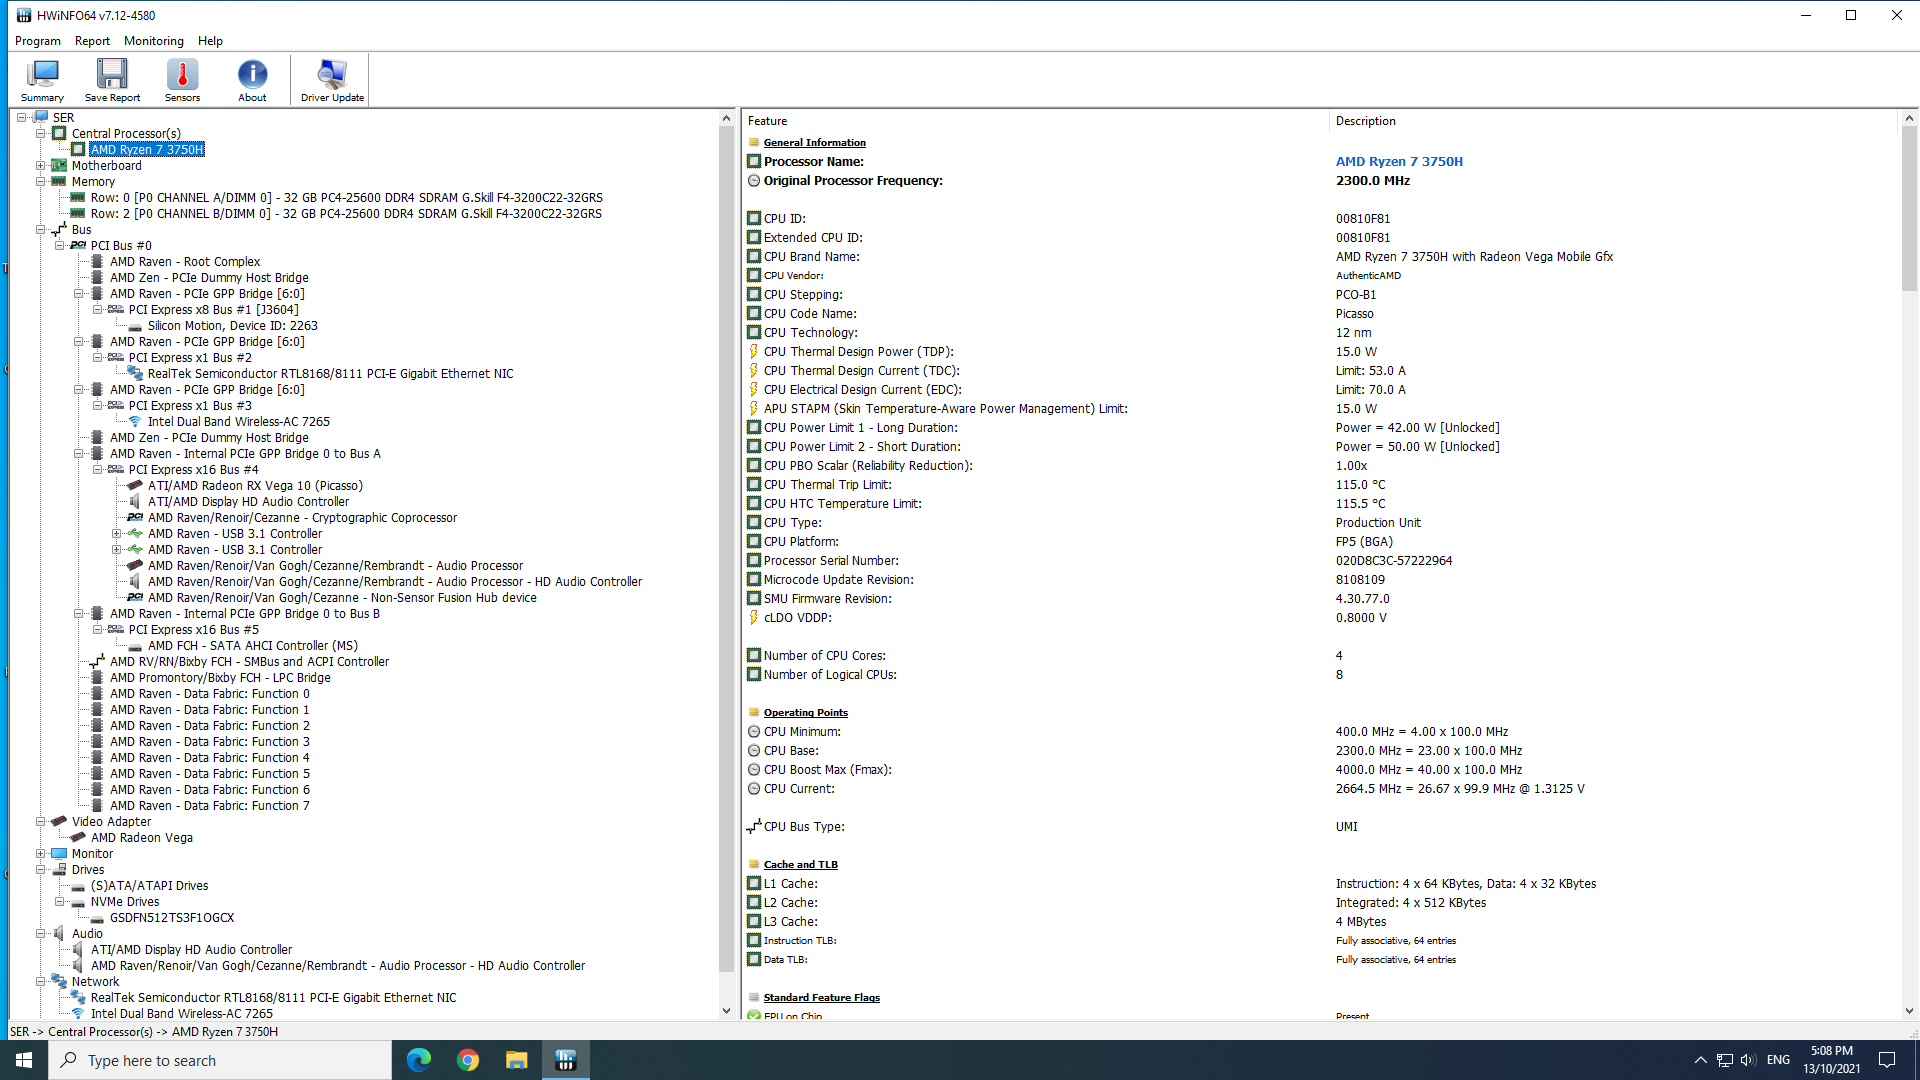This screenshot has height=1080, width=1920.
Task: Click the Wireless-AC 7265 wifi icon under Bus #3
Action: [x=135, y=422]
